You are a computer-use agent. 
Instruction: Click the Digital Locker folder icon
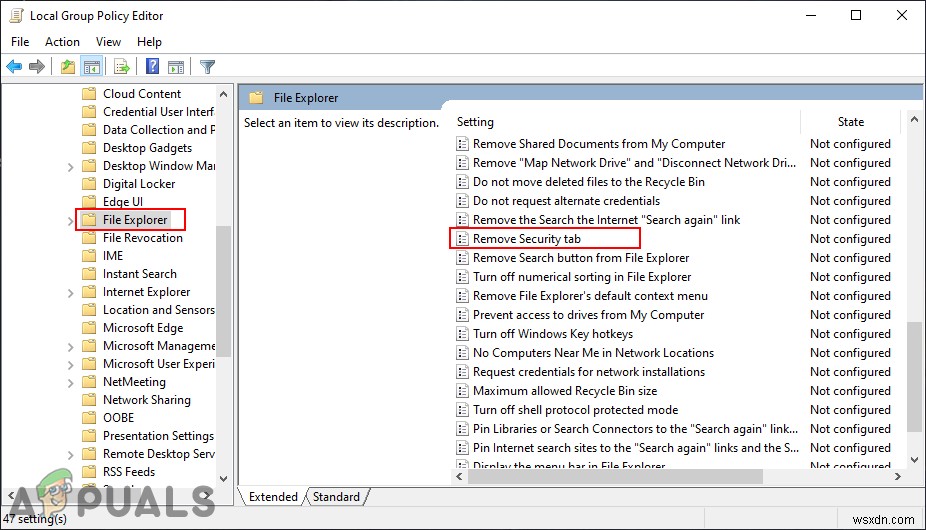(x=89, y=184)
